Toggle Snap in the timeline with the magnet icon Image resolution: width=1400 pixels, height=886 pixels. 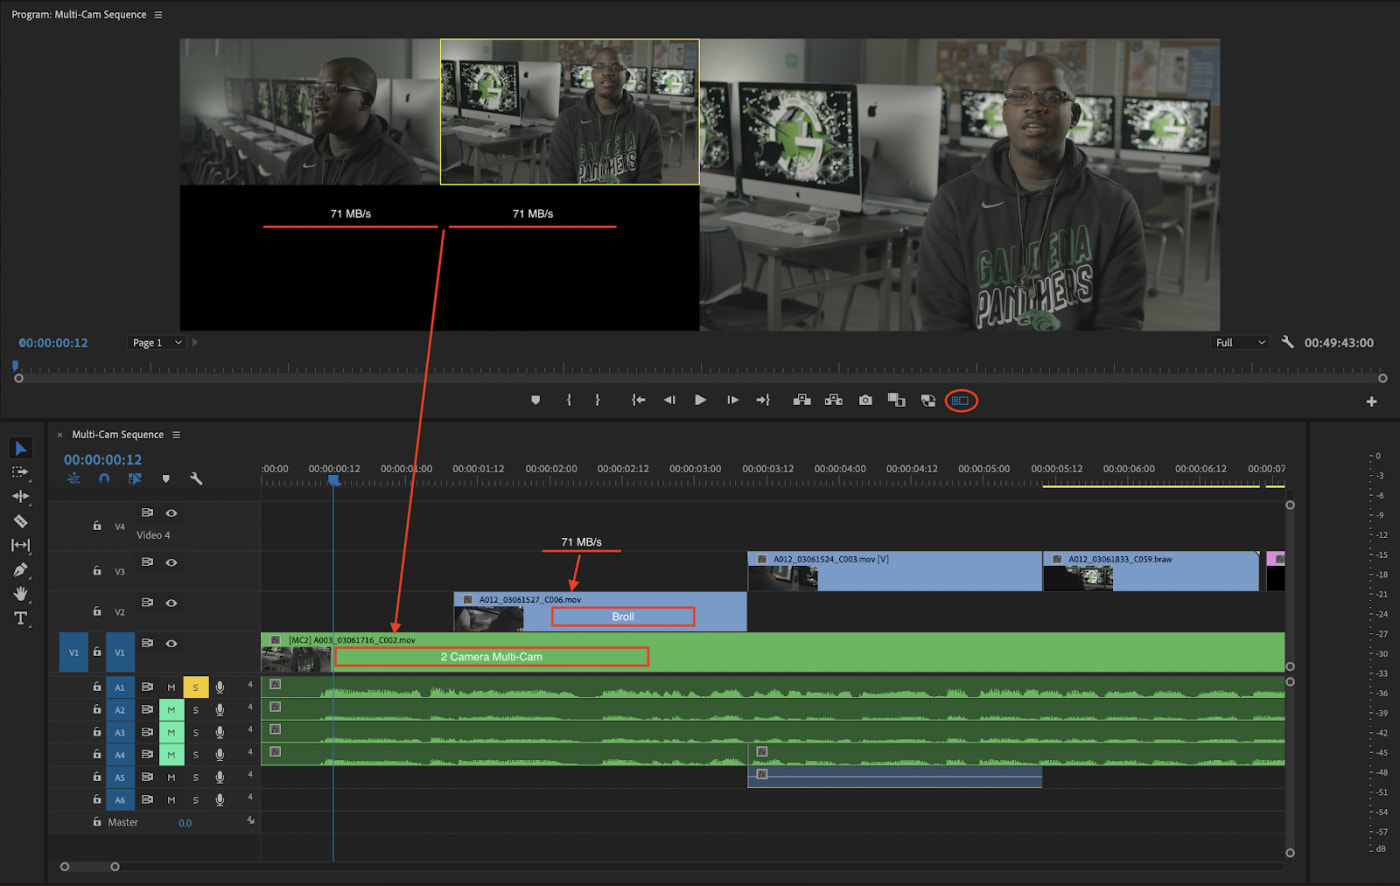pos(103,479)
